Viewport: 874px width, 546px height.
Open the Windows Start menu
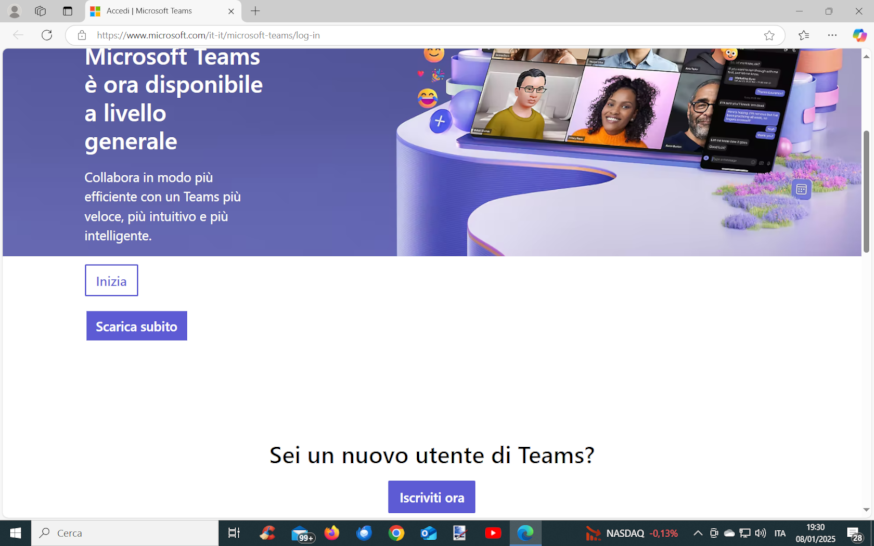[15, 533]
